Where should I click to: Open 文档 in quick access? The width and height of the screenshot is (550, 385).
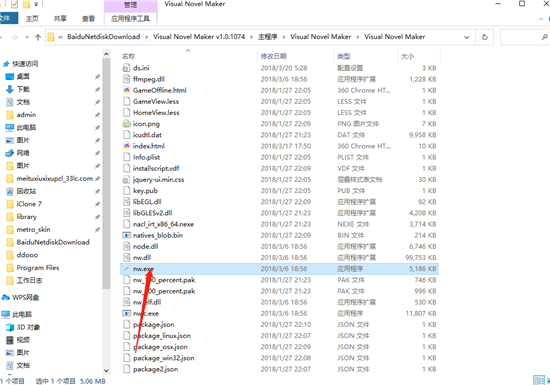click(23, 102)
